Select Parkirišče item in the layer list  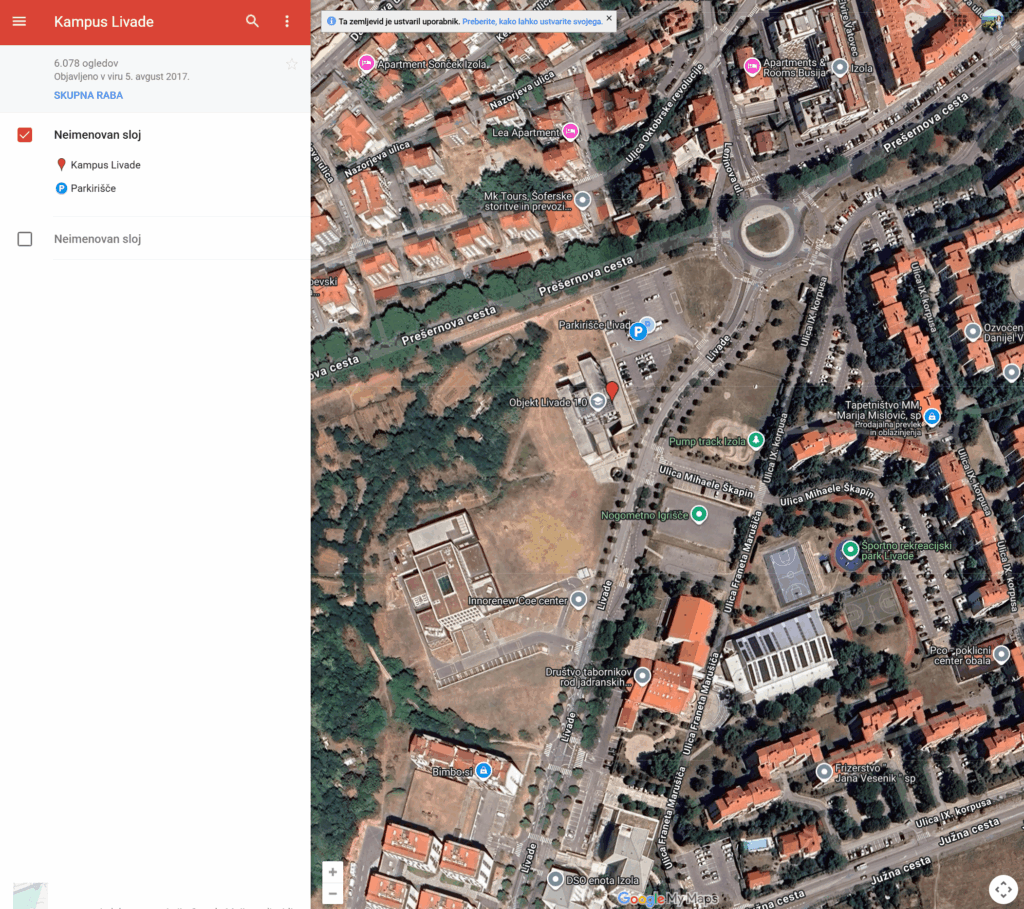coord(93,188)
